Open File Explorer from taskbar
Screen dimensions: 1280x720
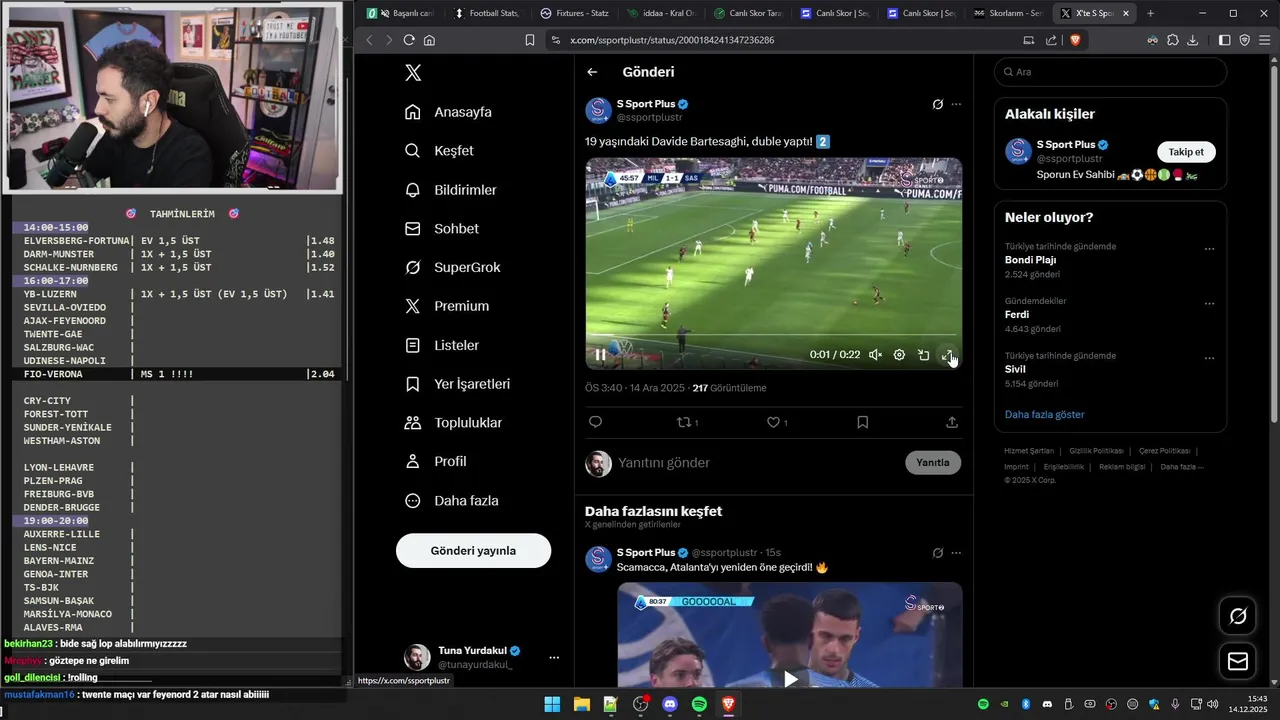pyautogui.click(x=581, y=705)
